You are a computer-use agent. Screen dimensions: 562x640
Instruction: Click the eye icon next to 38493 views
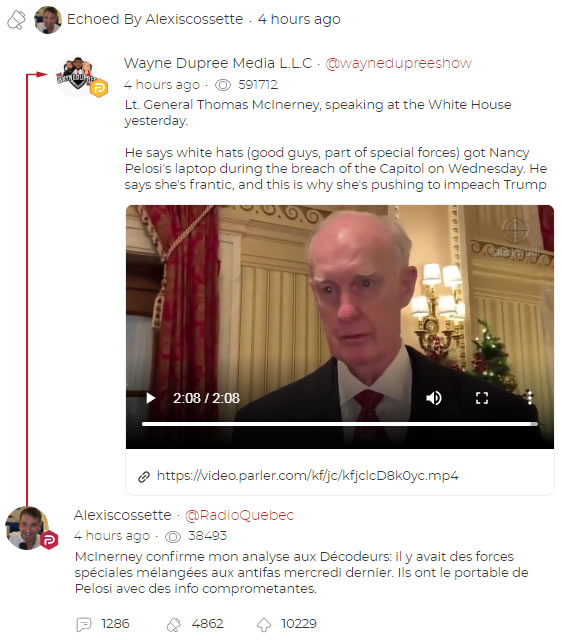(173, 537)
